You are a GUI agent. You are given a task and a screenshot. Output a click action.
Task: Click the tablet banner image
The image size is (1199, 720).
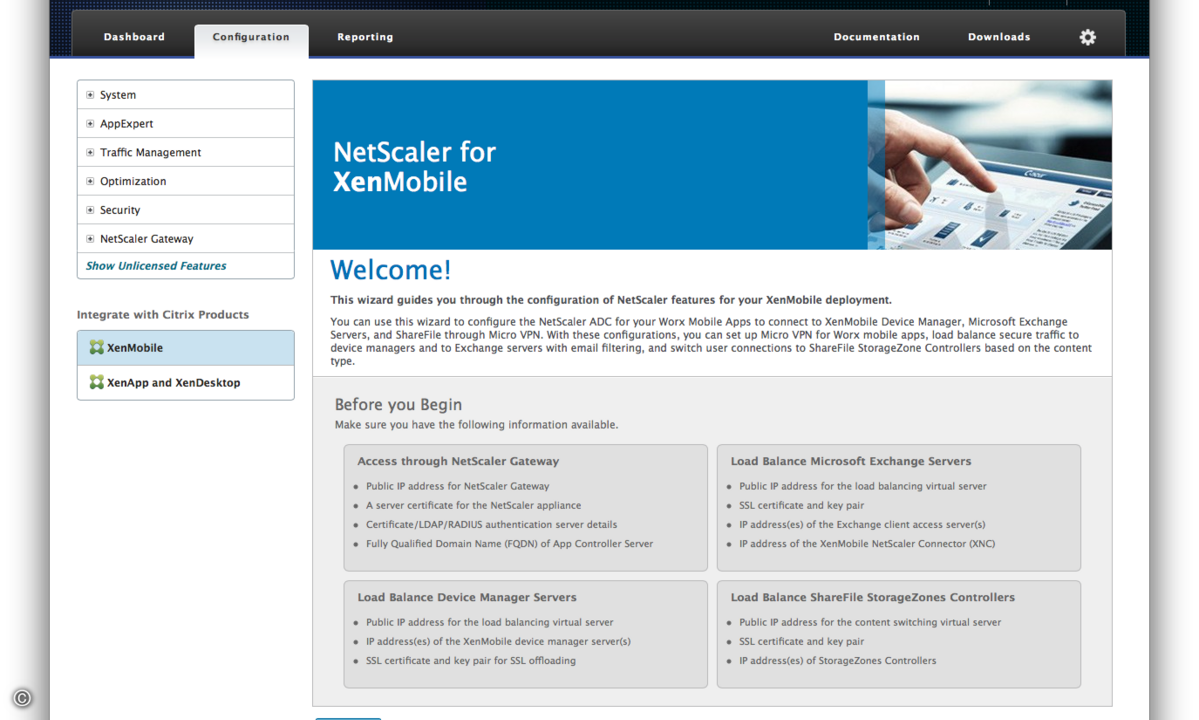pyautogui.click(x=989, y=165)
